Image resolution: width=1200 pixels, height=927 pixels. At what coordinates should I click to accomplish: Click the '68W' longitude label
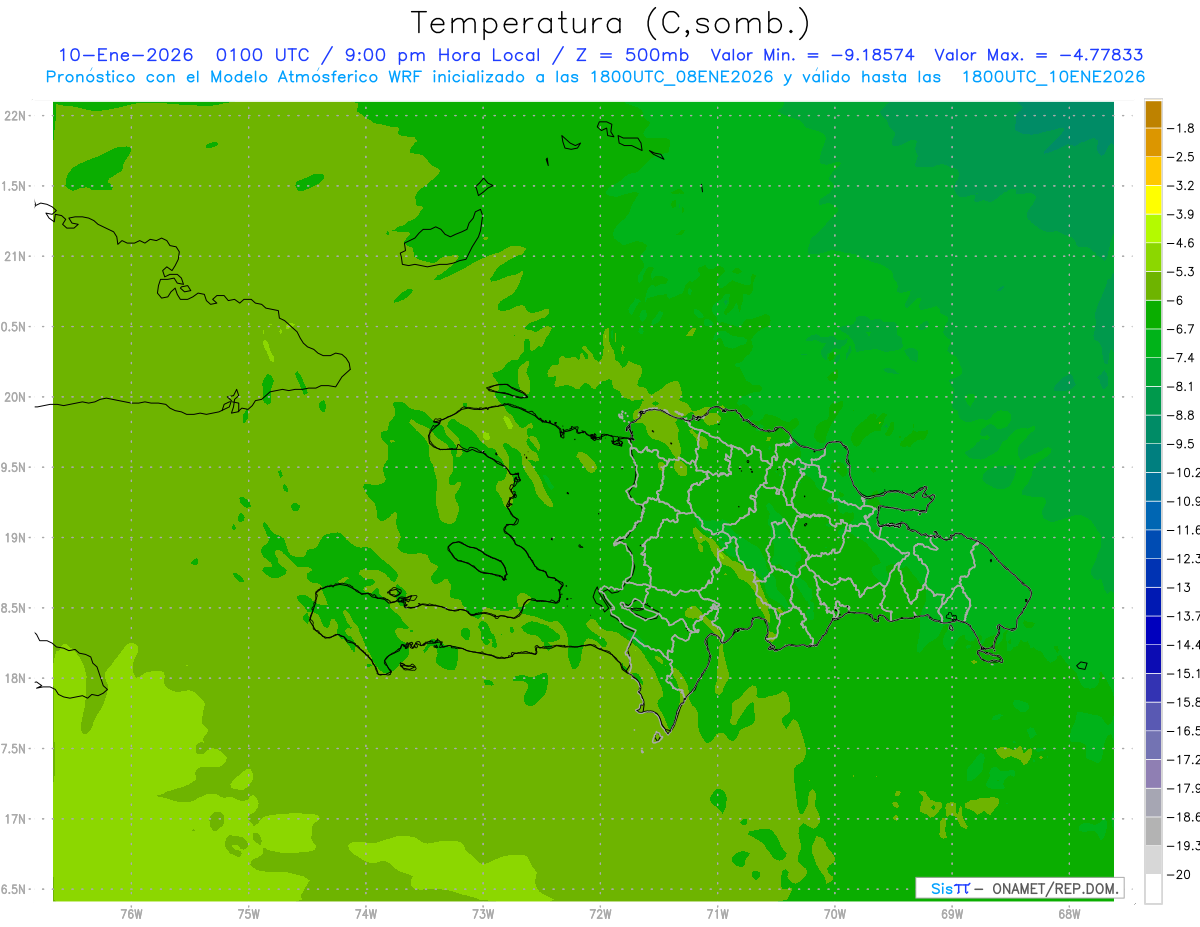tap(1069, 914)
